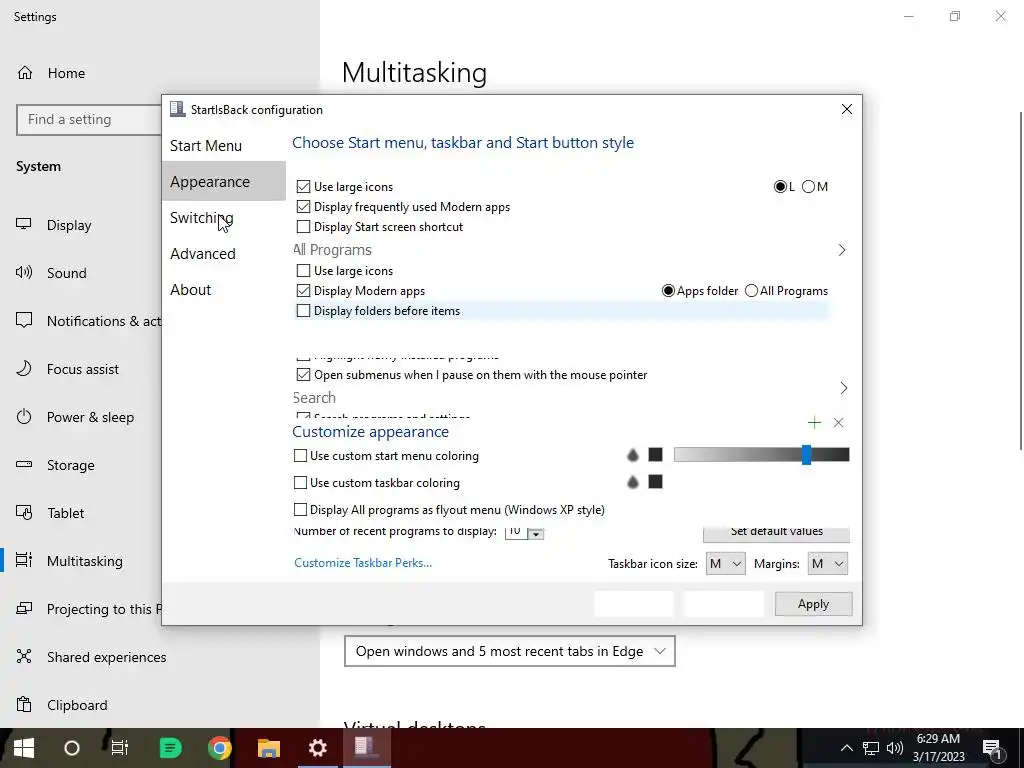Switch to Settings gear on taskbar
This screenshot has height=768, width=1024.
pos(317,748)
